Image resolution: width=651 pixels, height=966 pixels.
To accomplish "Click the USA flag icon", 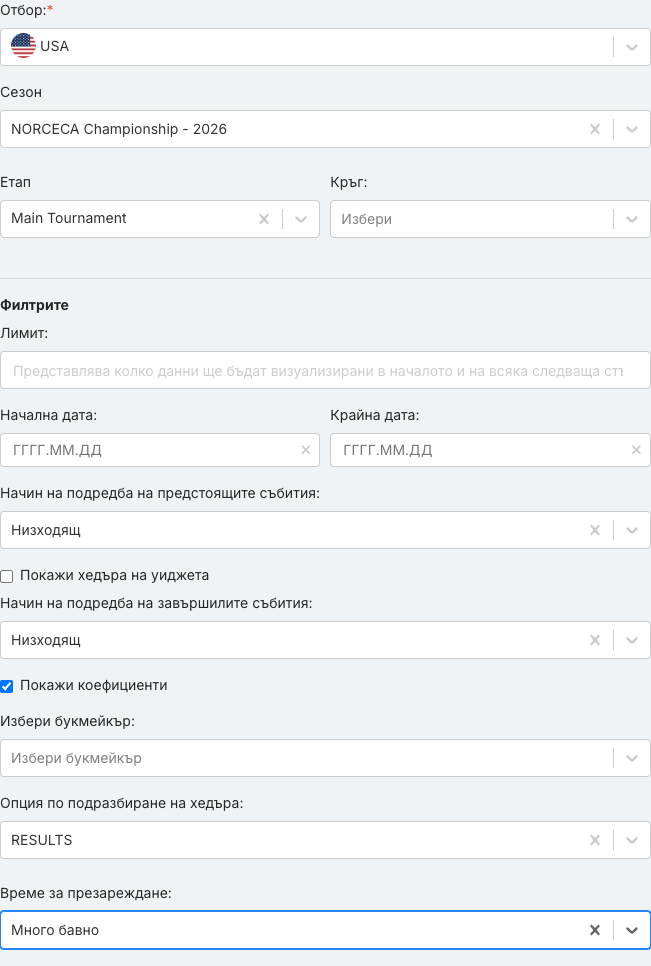I will 23,46.
